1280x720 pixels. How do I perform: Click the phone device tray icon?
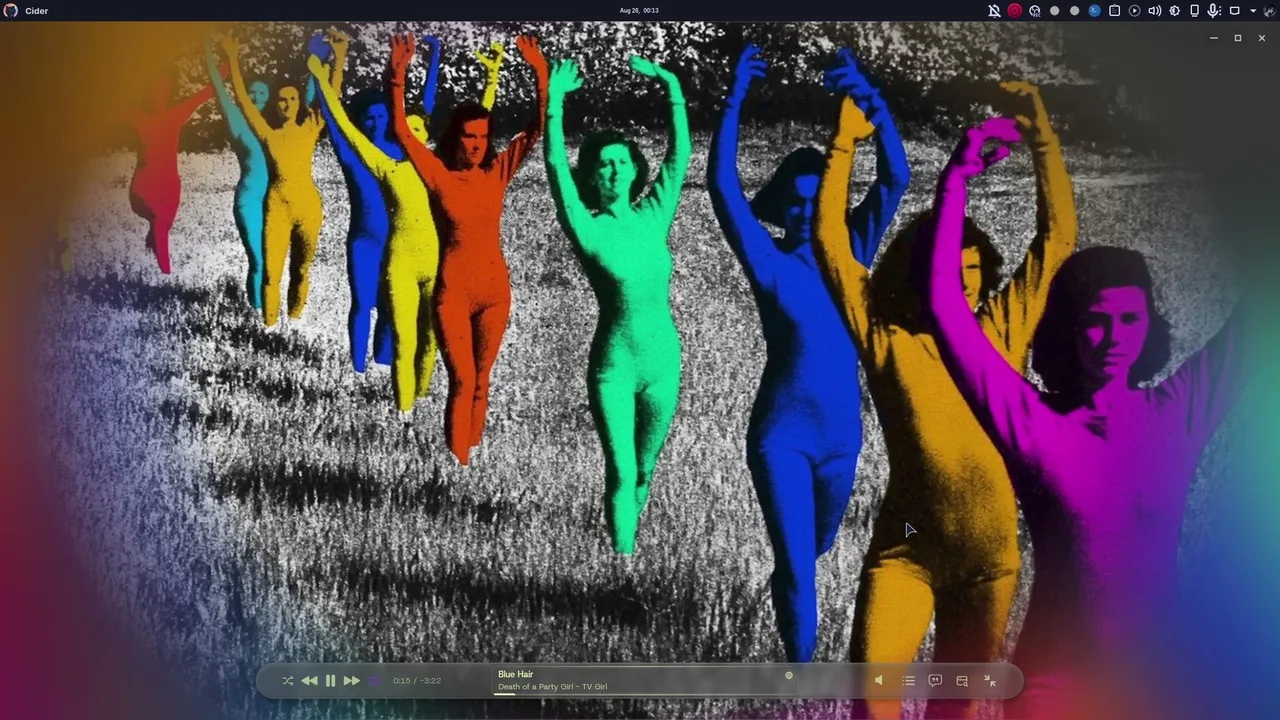[1194, 10]
